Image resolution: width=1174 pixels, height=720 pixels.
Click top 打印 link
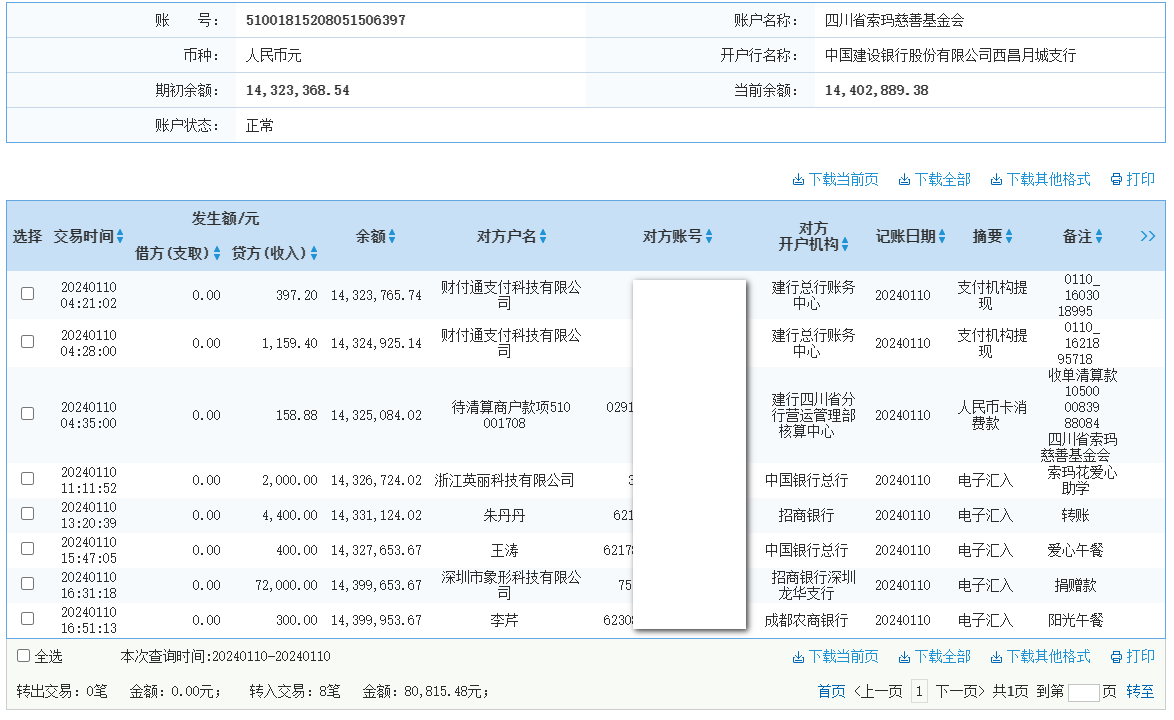pyautogui.click(x=1133, y=180)
